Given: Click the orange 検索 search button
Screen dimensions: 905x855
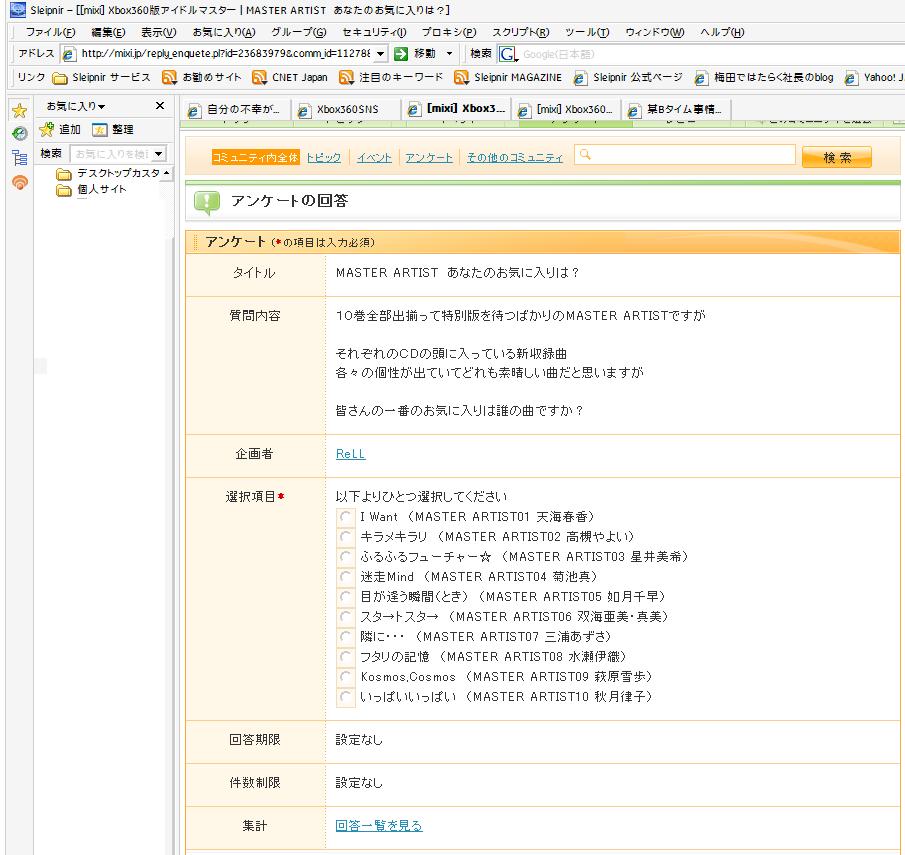Looking at the screenshot, I should (x=837, y=157).
